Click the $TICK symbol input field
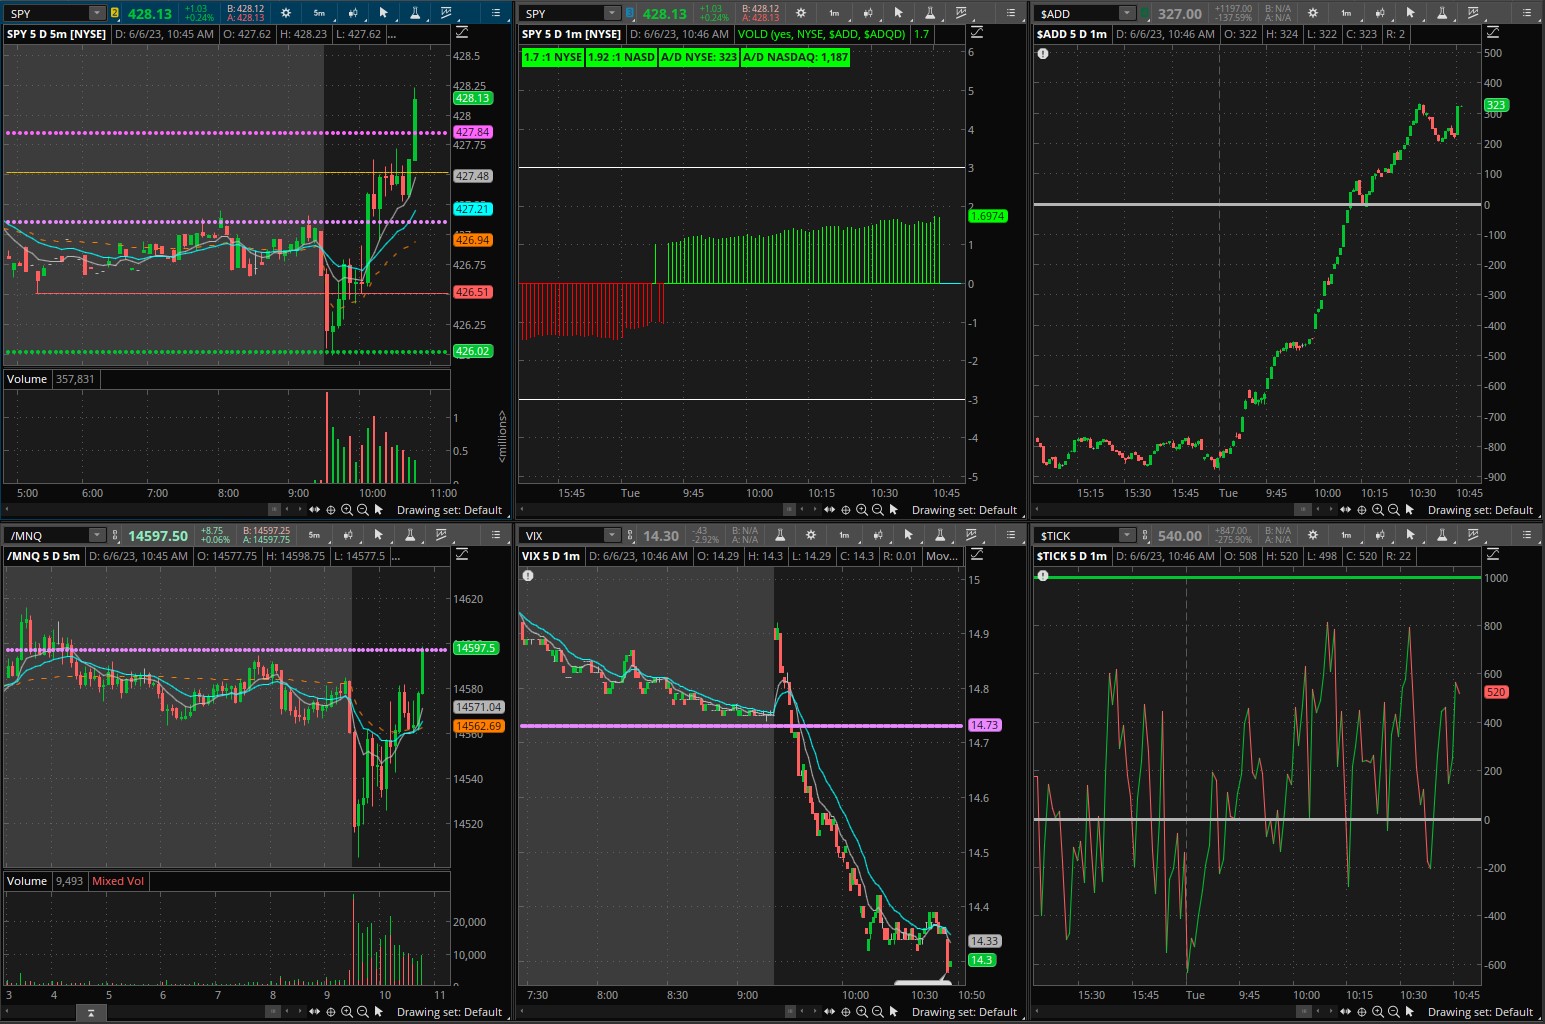The width and height of the screenshot is (1545, 1024). point(1077,535)
